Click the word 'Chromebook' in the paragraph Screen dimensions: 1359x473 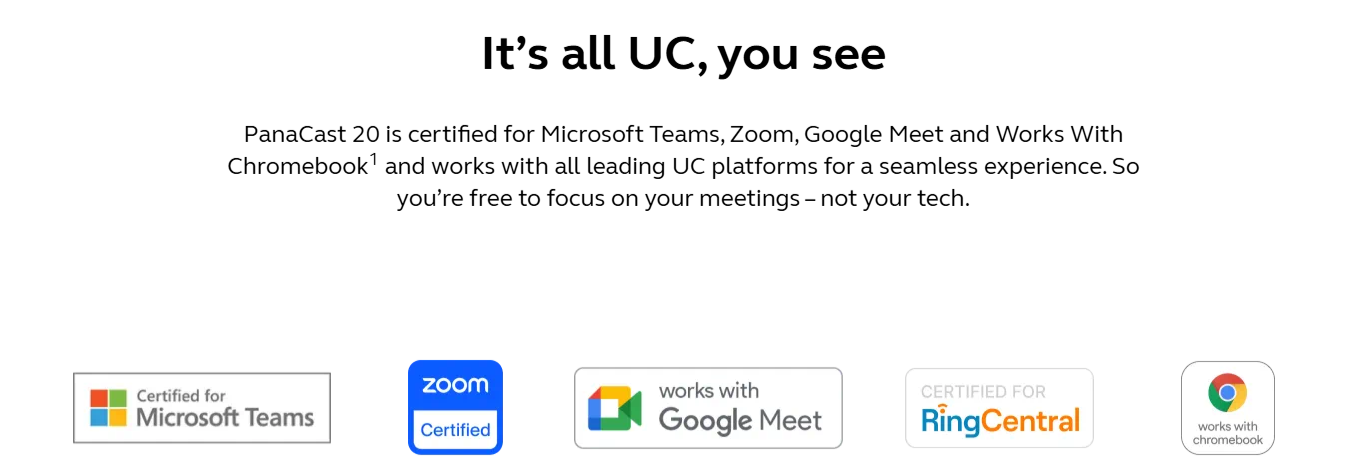pos(298,167)
